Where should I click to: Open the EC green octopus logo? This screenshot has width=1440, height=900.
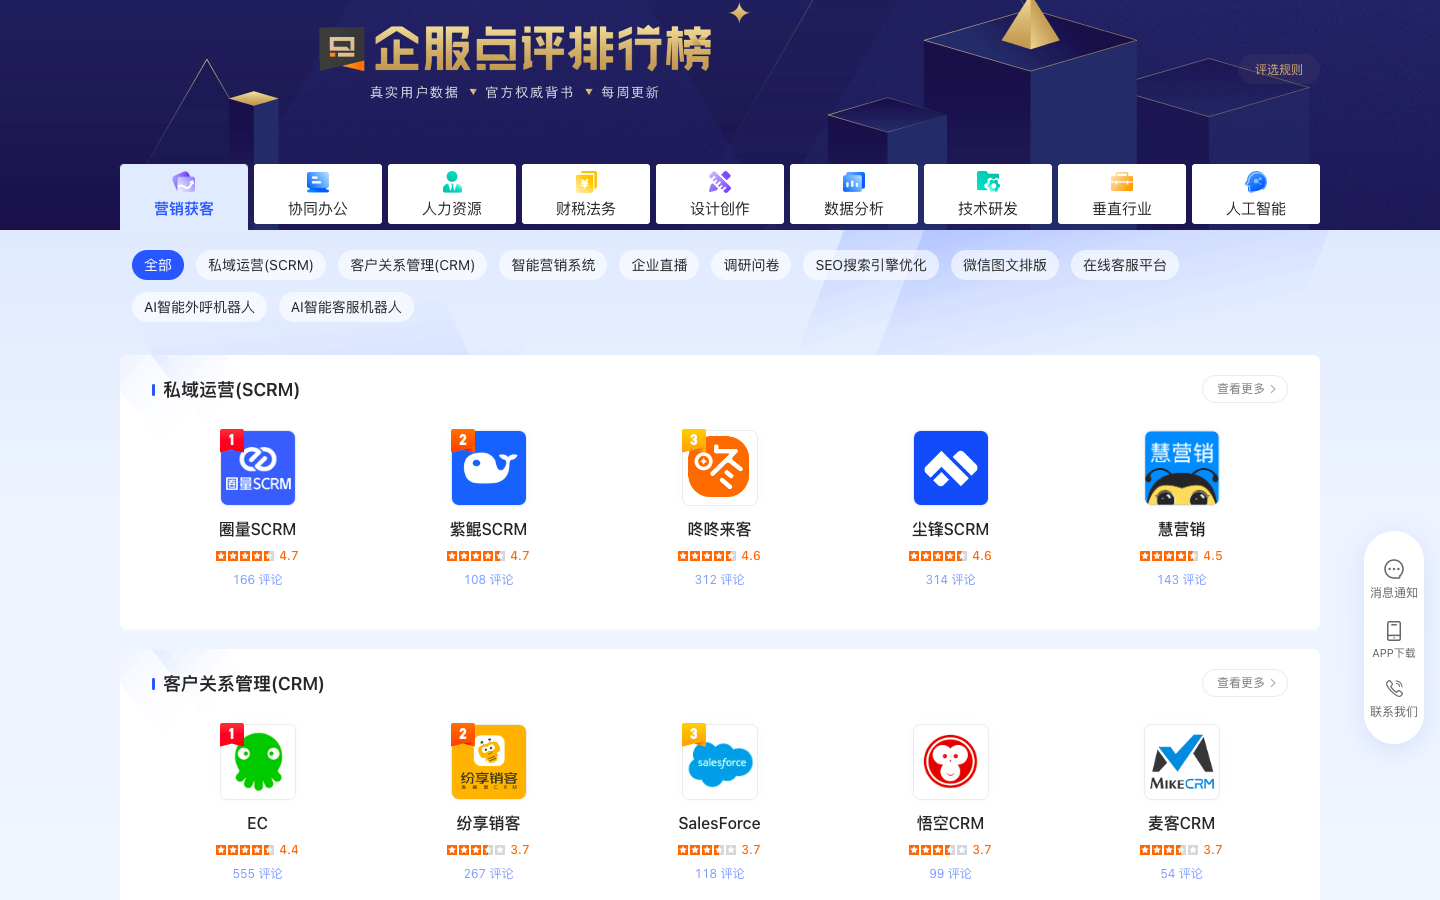[x=258, y=762]
